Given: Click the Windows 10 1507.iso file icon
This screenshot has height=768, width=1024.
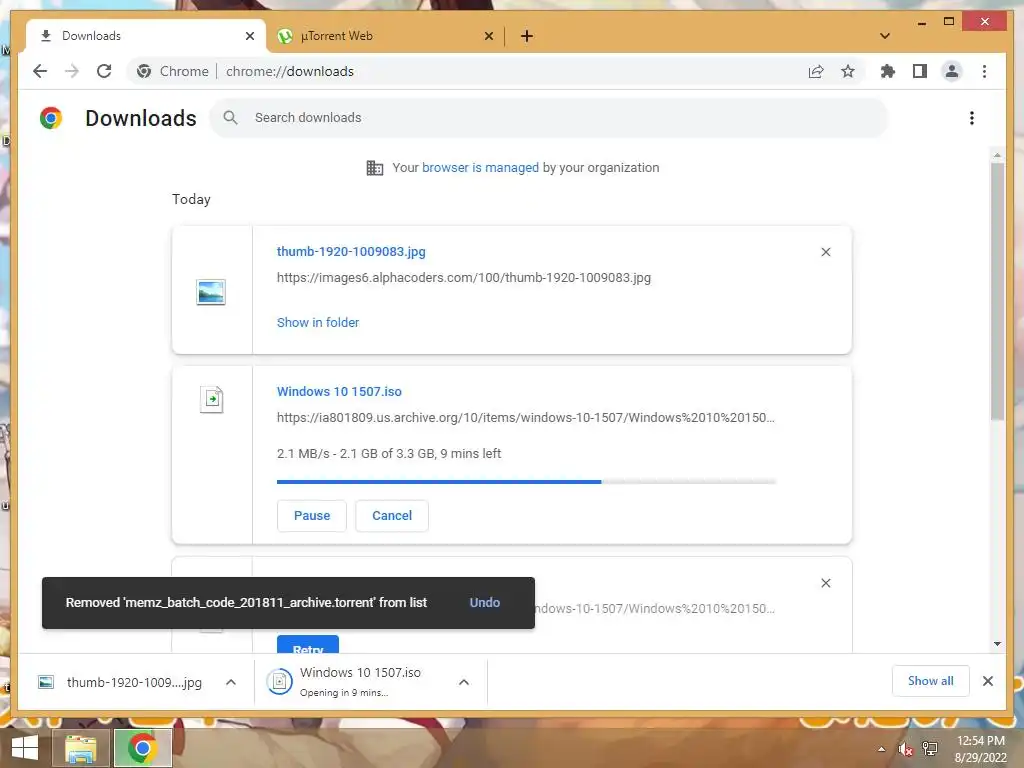Looking at the screenshot, I should click(211, 399).
